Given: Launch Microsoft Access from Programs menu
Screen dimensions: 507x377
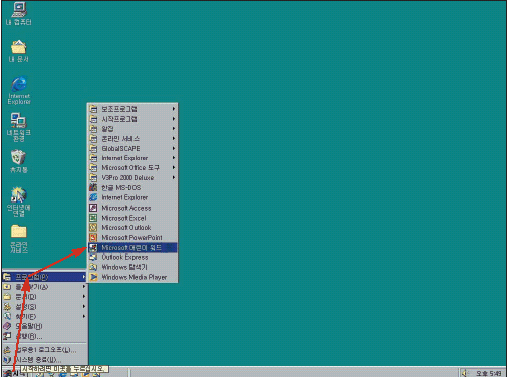Looking at the screenshot, I should coord(133,208).
